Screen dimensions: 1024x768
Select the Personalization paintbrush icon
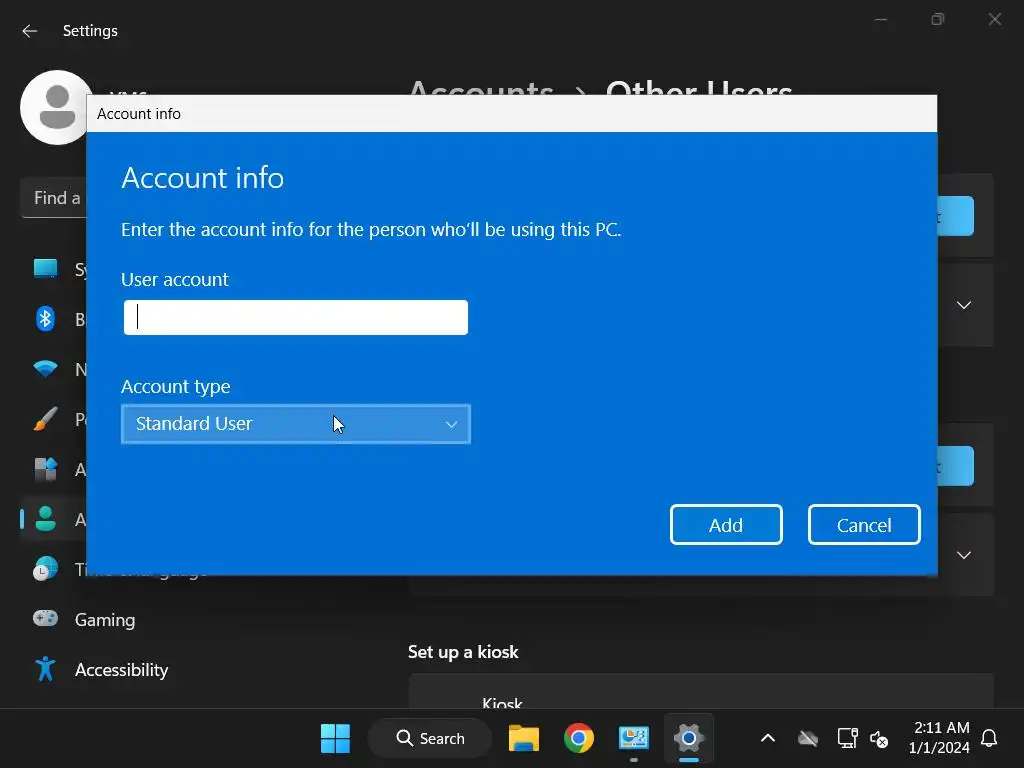(x=45, y=419)
